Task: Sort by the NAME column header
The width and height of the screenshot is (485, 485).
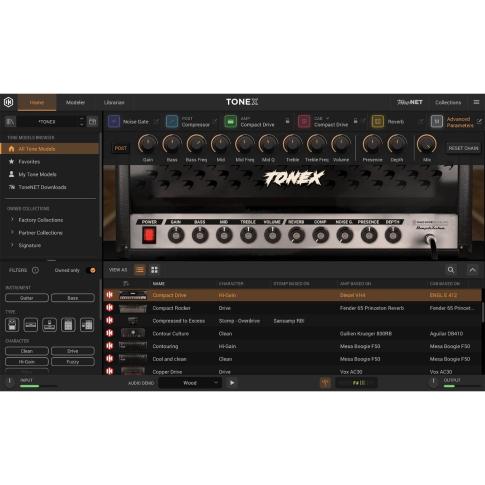Action: (159, 284)
